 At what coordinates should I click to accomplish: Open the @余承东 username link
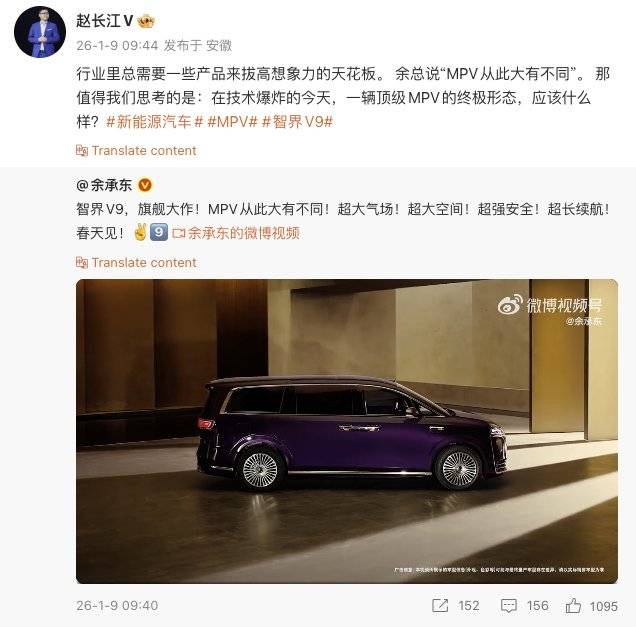(104, 185)
